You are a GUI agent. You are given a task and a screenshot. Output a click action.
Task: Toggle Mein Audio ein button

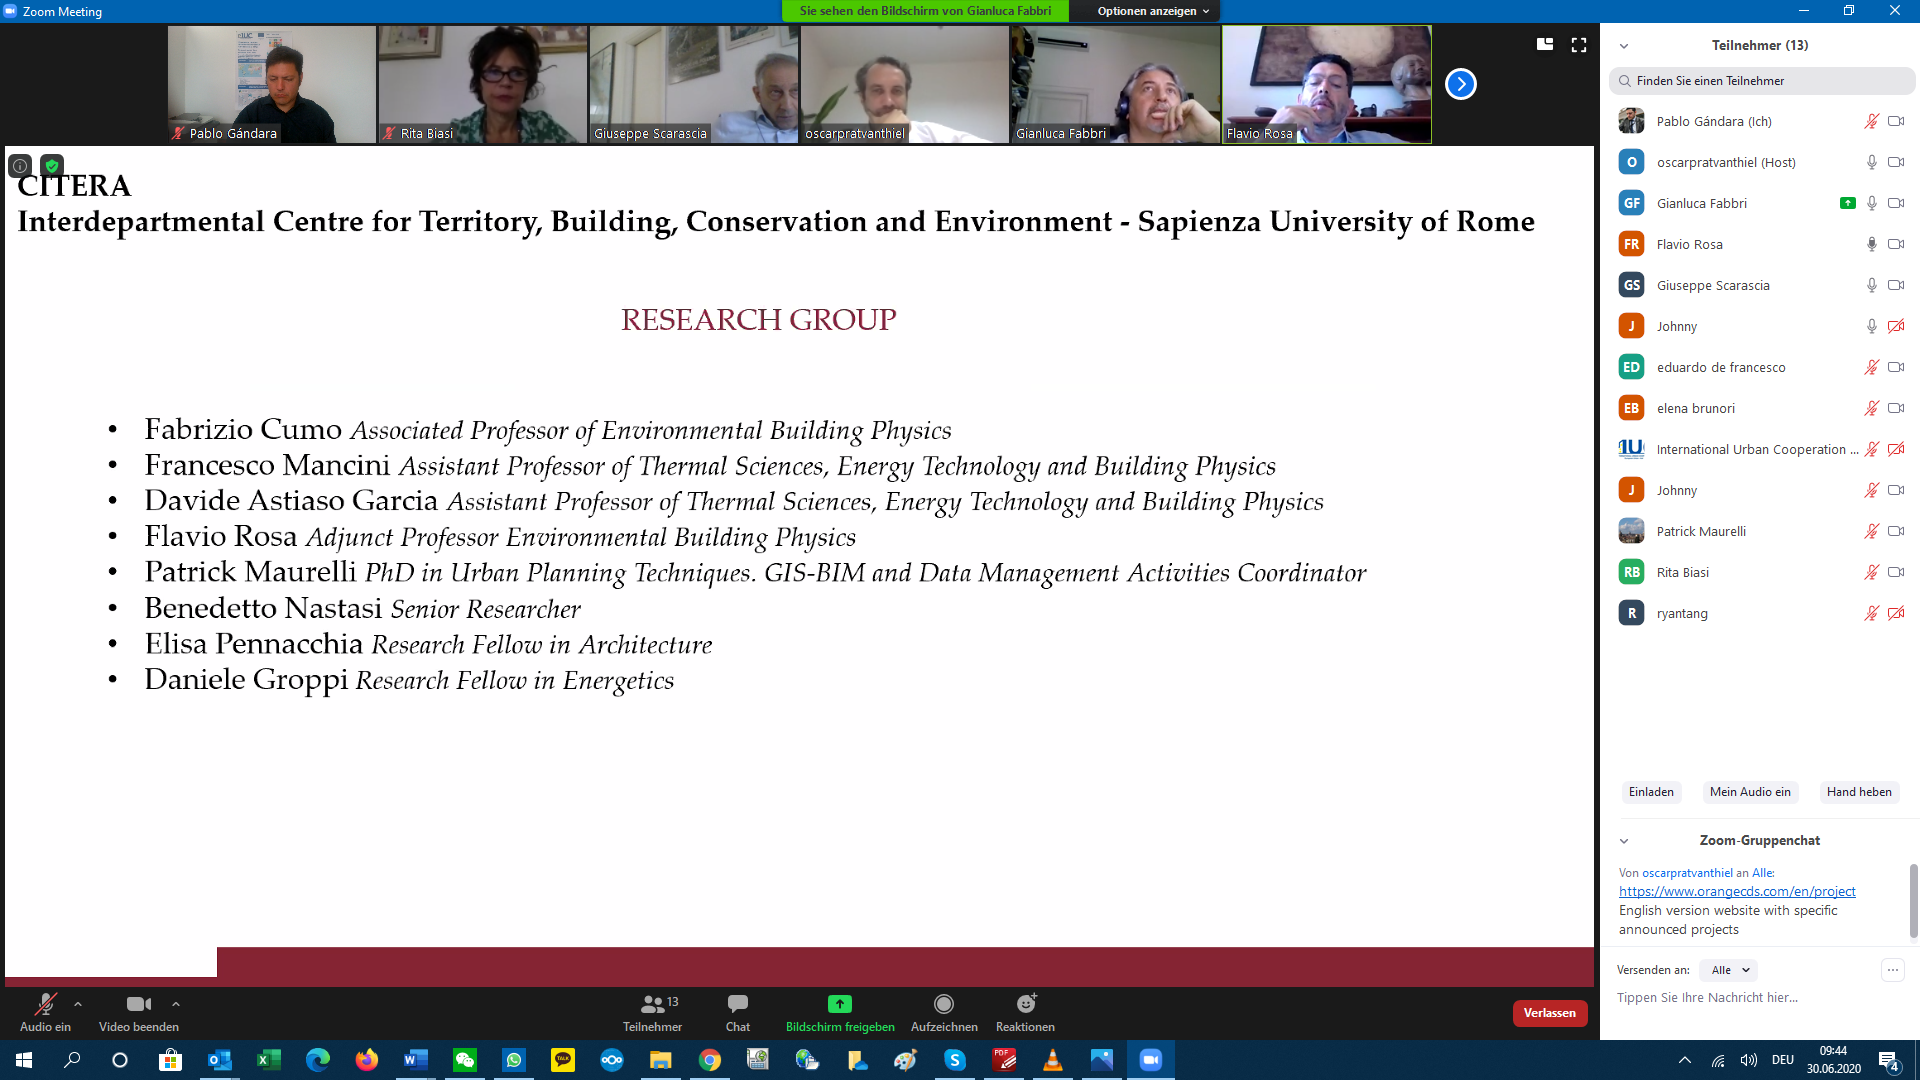(x=1749, y=792)
